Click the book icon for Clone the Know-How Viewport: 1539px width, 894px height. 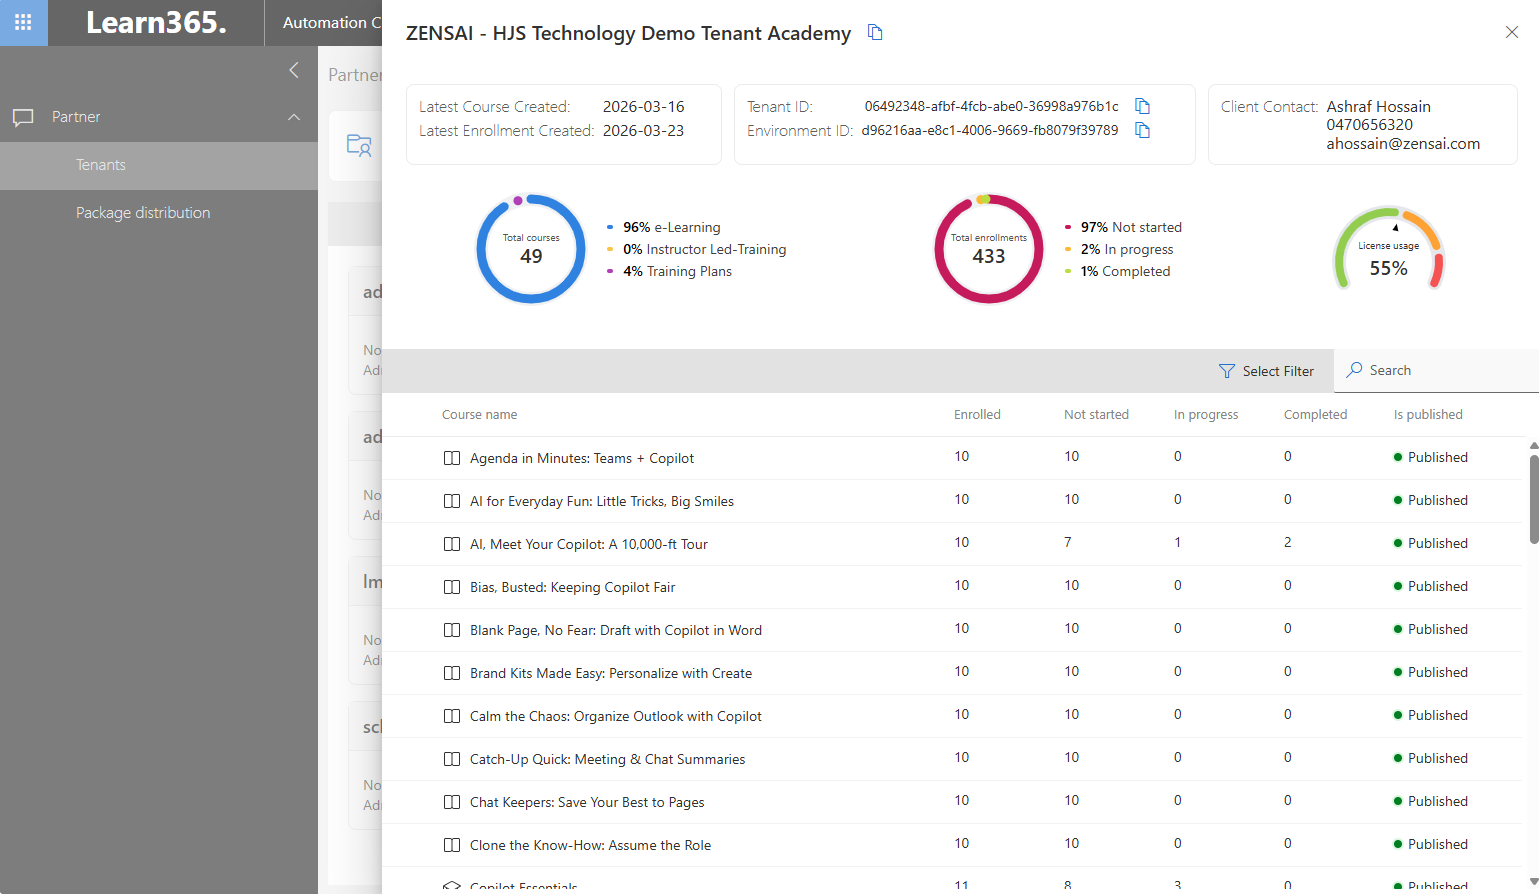[452, 845]
